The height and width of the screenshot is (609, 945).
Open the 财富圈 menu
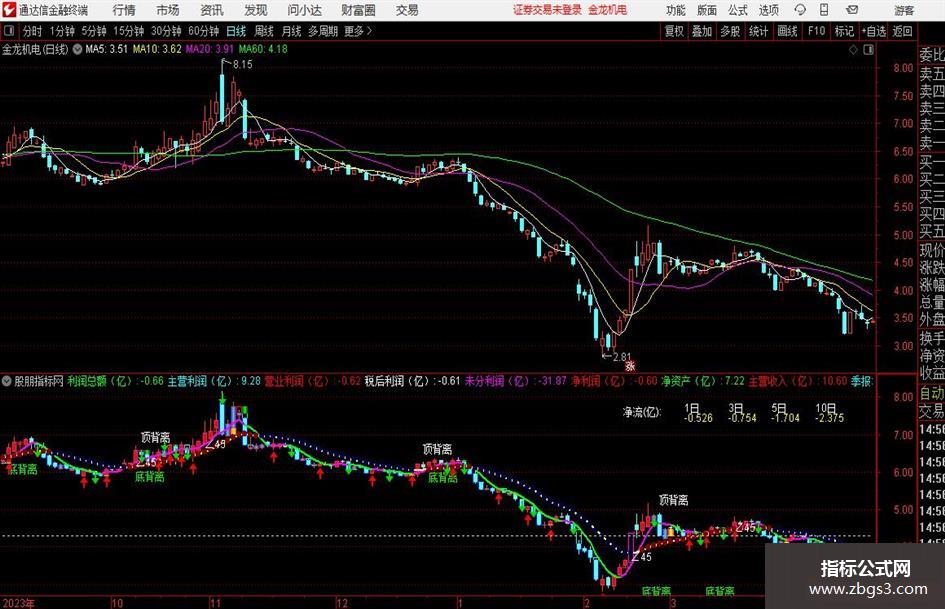click(358, 10)
